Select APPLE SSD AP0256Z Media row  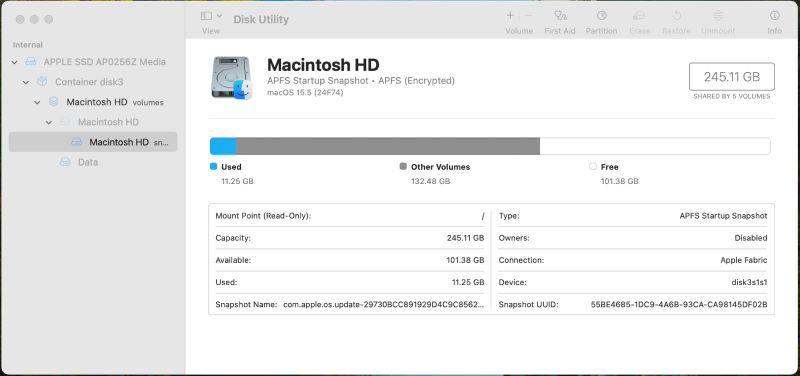[93, 62]
